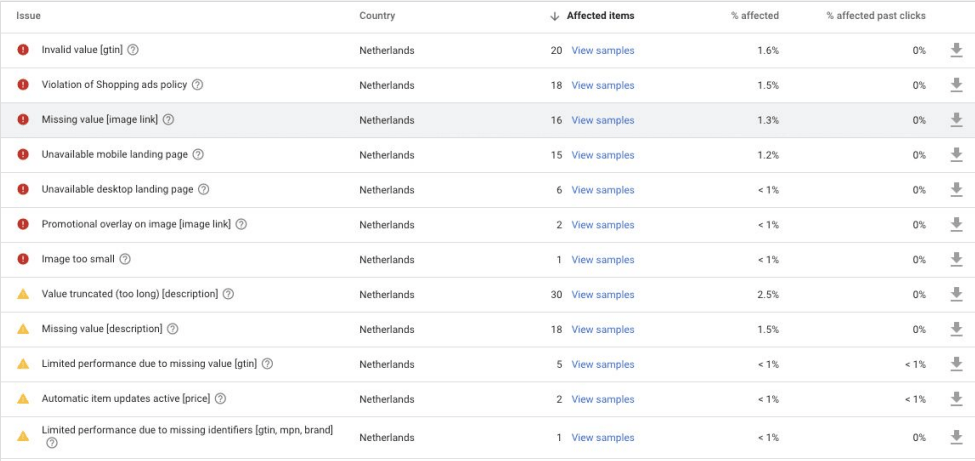Screen dimensions: 975x461
Task: Click affected items count 16
Action: pos(556,120)
